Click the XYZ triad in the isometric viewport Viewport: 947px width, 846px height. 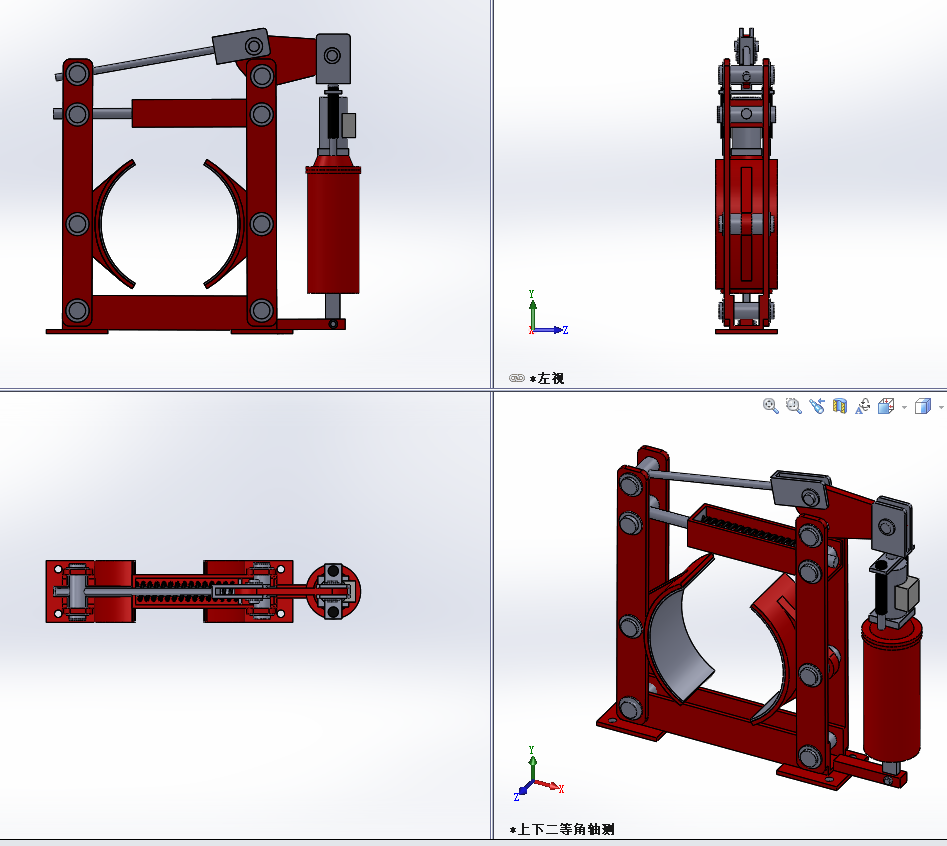click(x=538, y=774)
